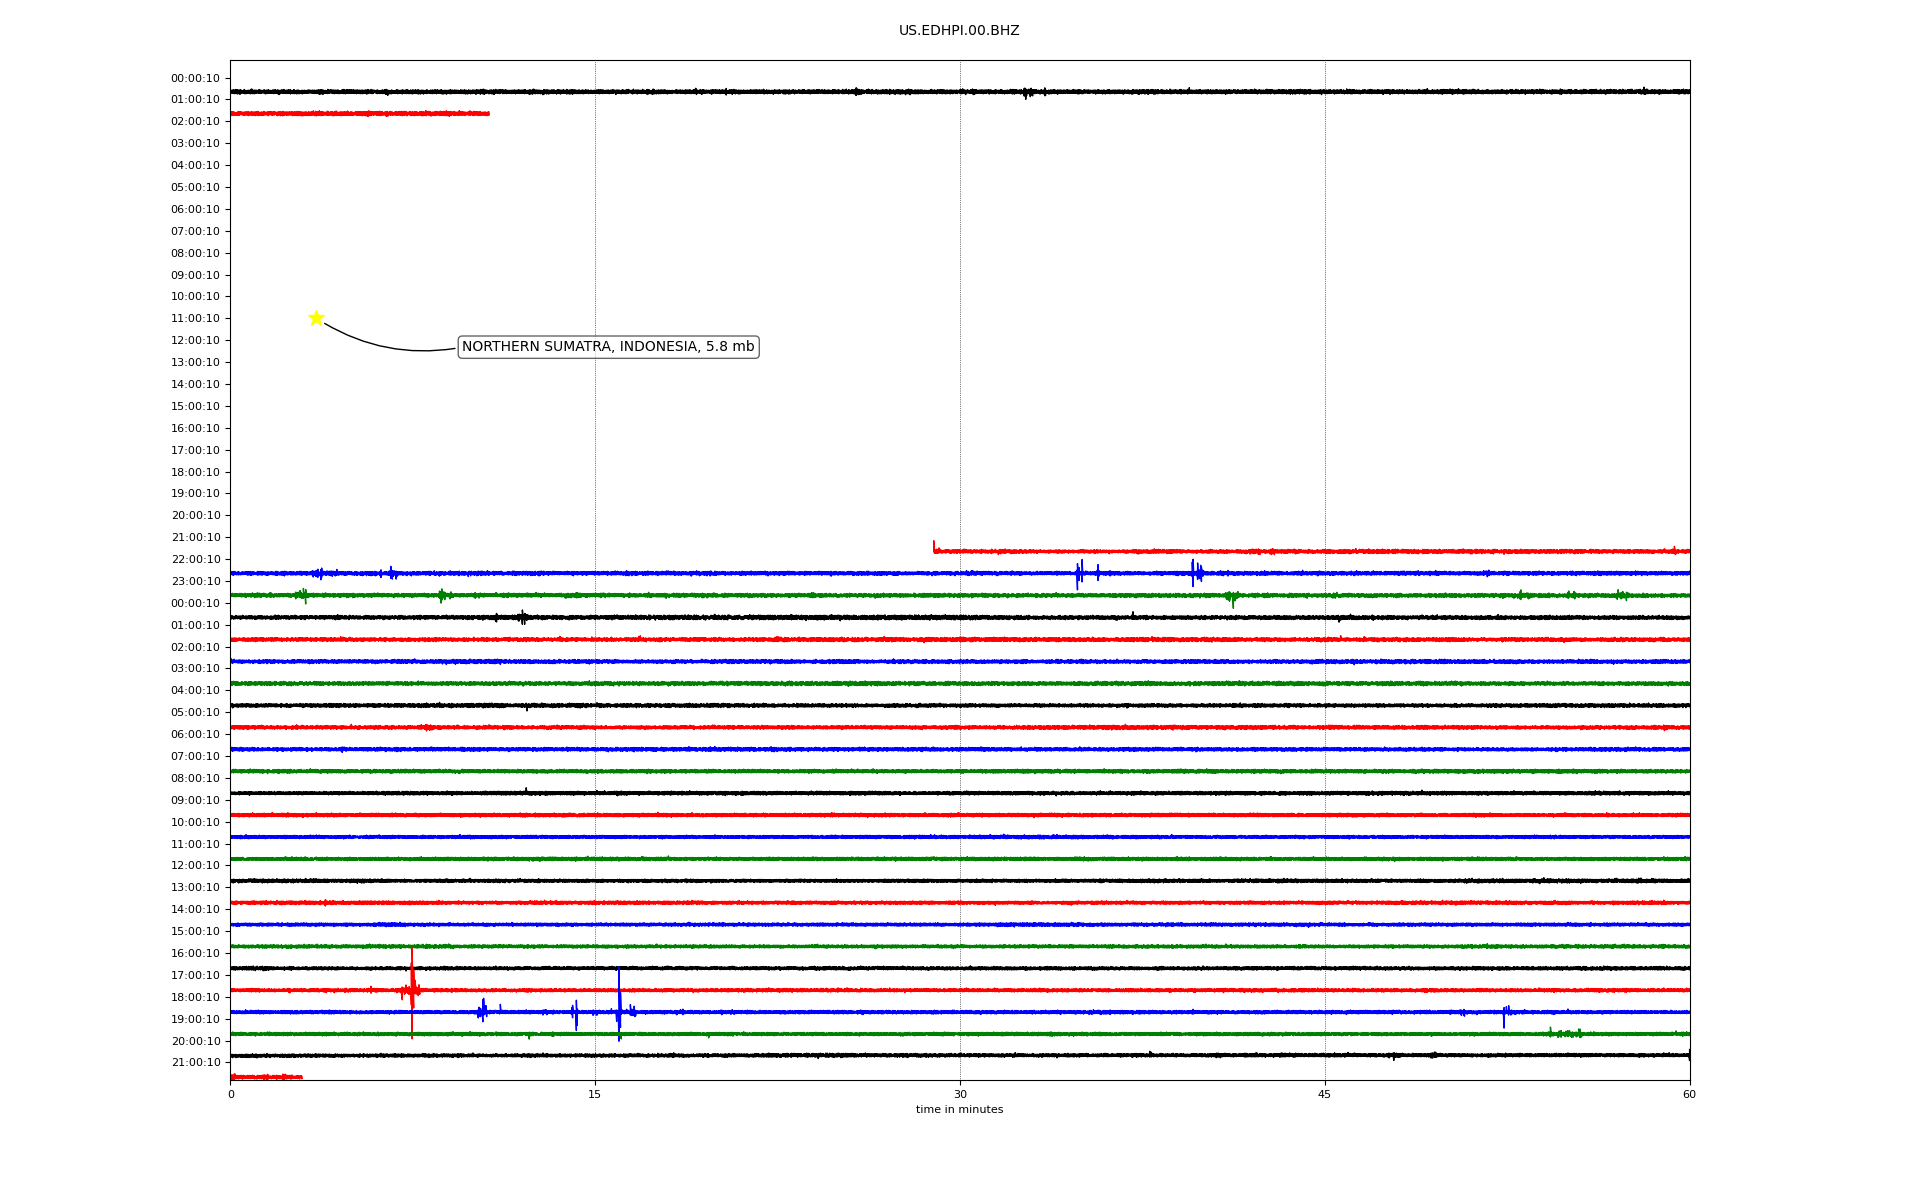Image resolution: width=1920 pixels, height=1200 pixels.
Task: Click the top 00:00:10 time label
Action: 195,79
